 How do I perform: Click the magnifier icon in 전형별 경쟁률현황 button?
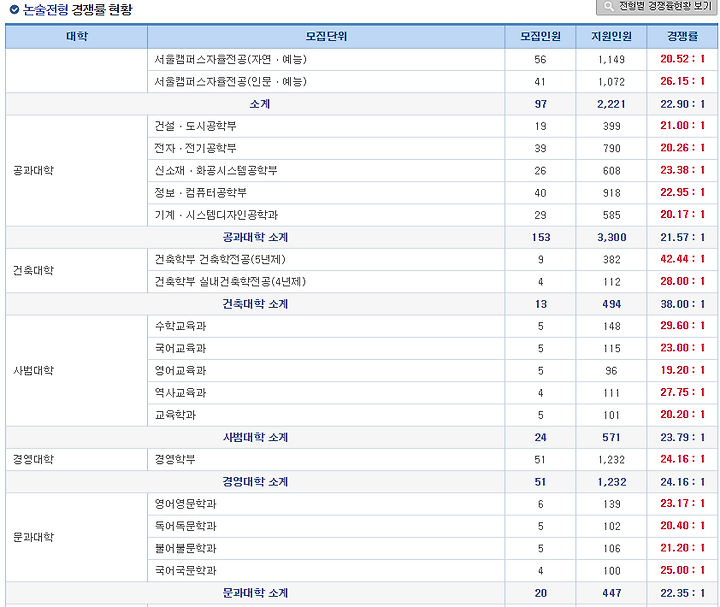point(608,6)
